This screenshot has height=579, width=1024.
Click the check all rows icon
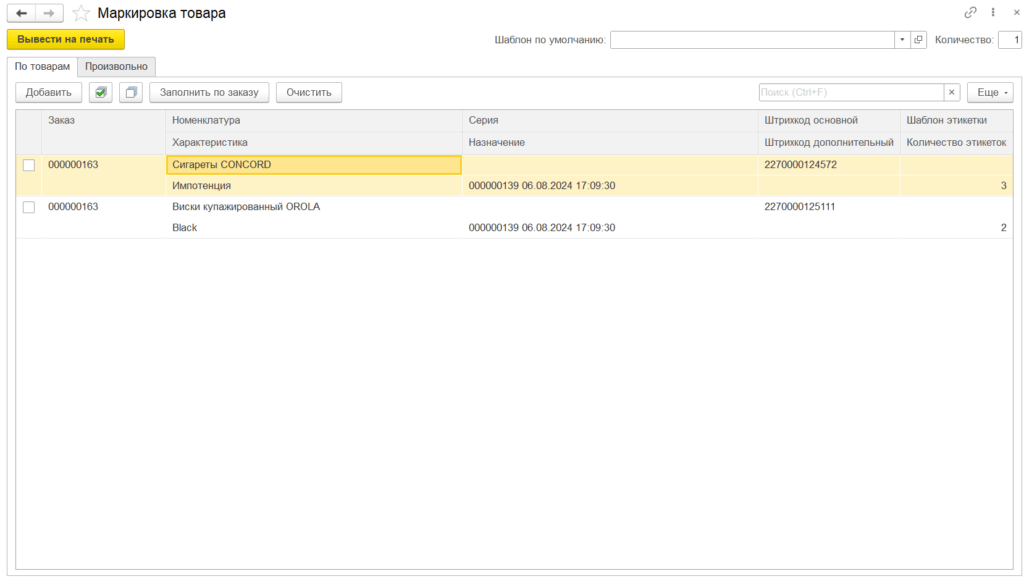point(100,92)
